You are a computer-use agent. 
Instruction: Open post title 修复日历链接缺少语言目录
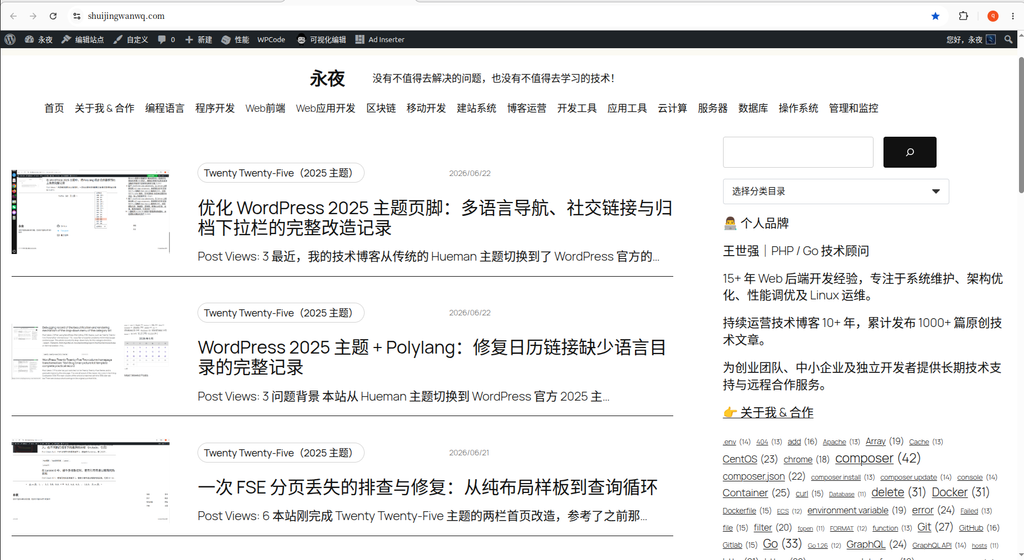pos(432,357)
